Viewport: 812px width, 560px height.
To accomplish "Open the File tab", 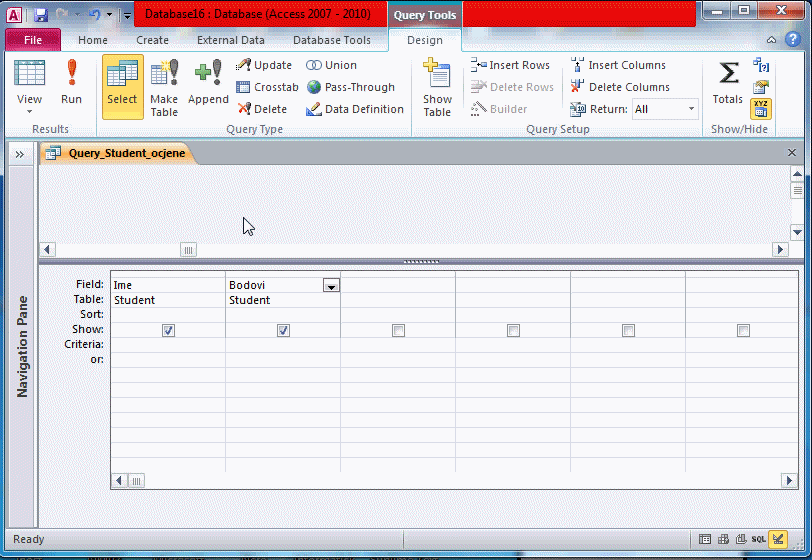I will tap(33, 40).
